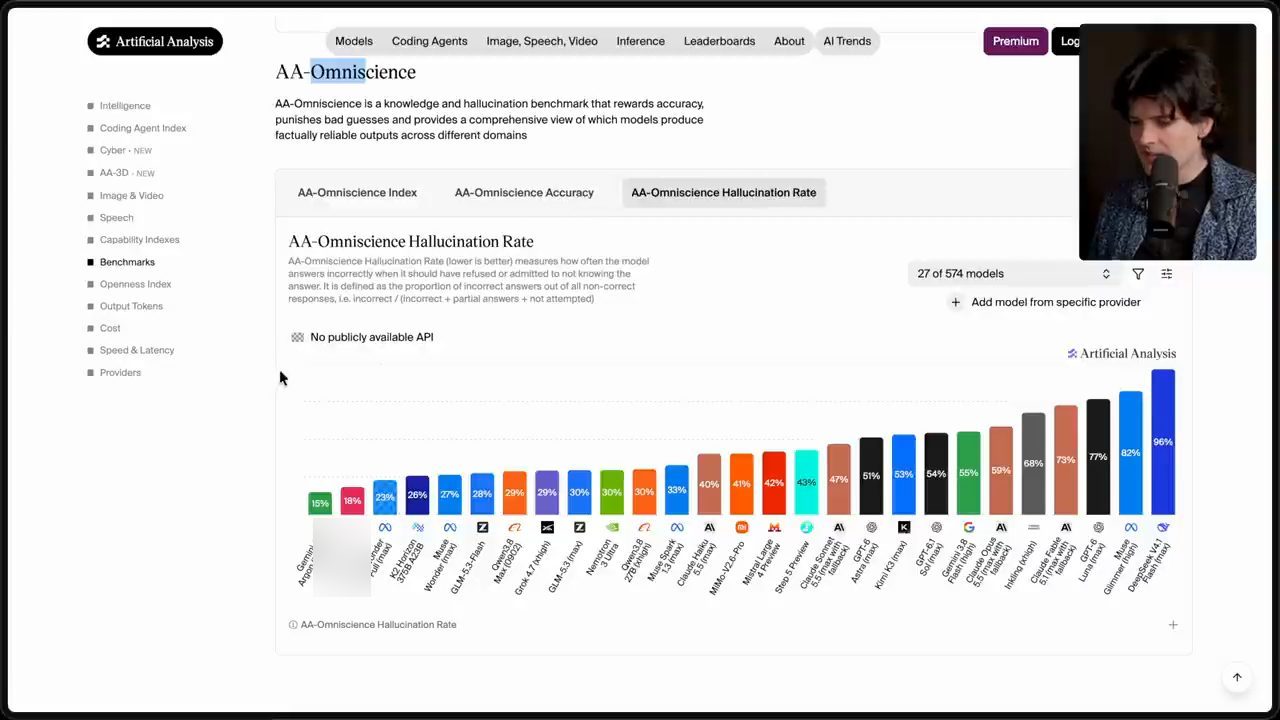
Task: Go to Speed & Latency in the sidebar
Action: point(137,350)
